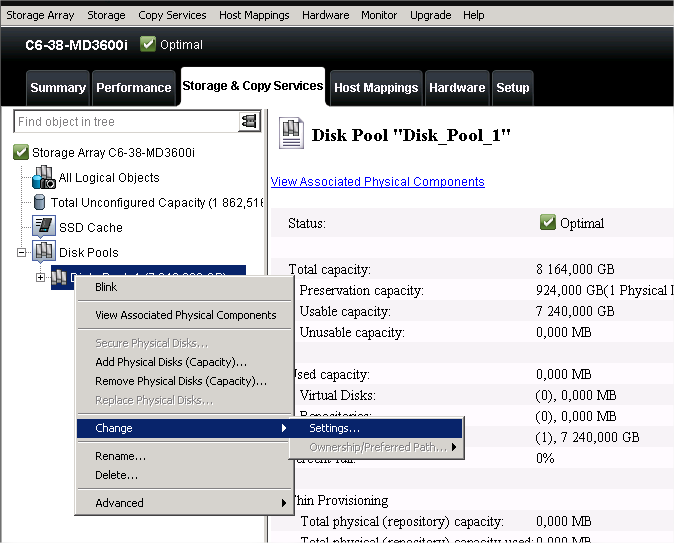Switch to the Hardware tab
The image size is (674, 543).
click(457, 88)
